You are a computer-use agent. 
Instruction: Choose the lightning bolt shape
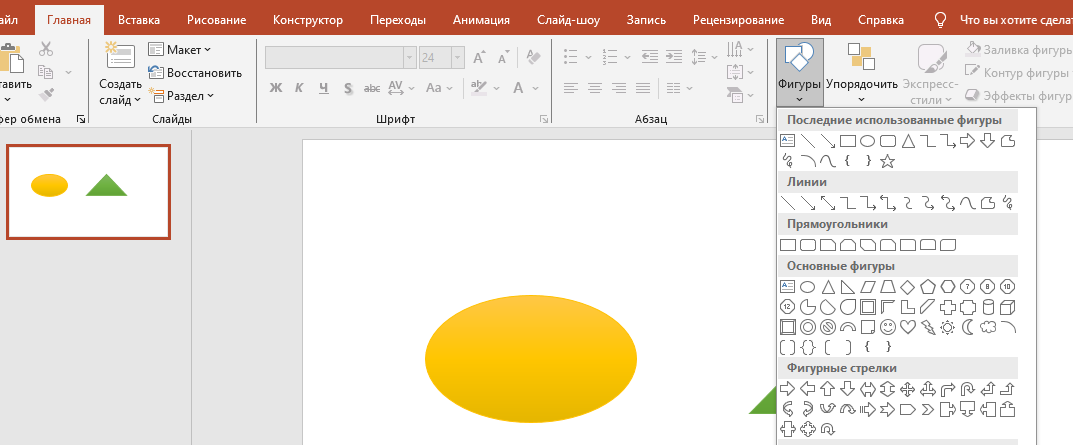tap(927, 327)
